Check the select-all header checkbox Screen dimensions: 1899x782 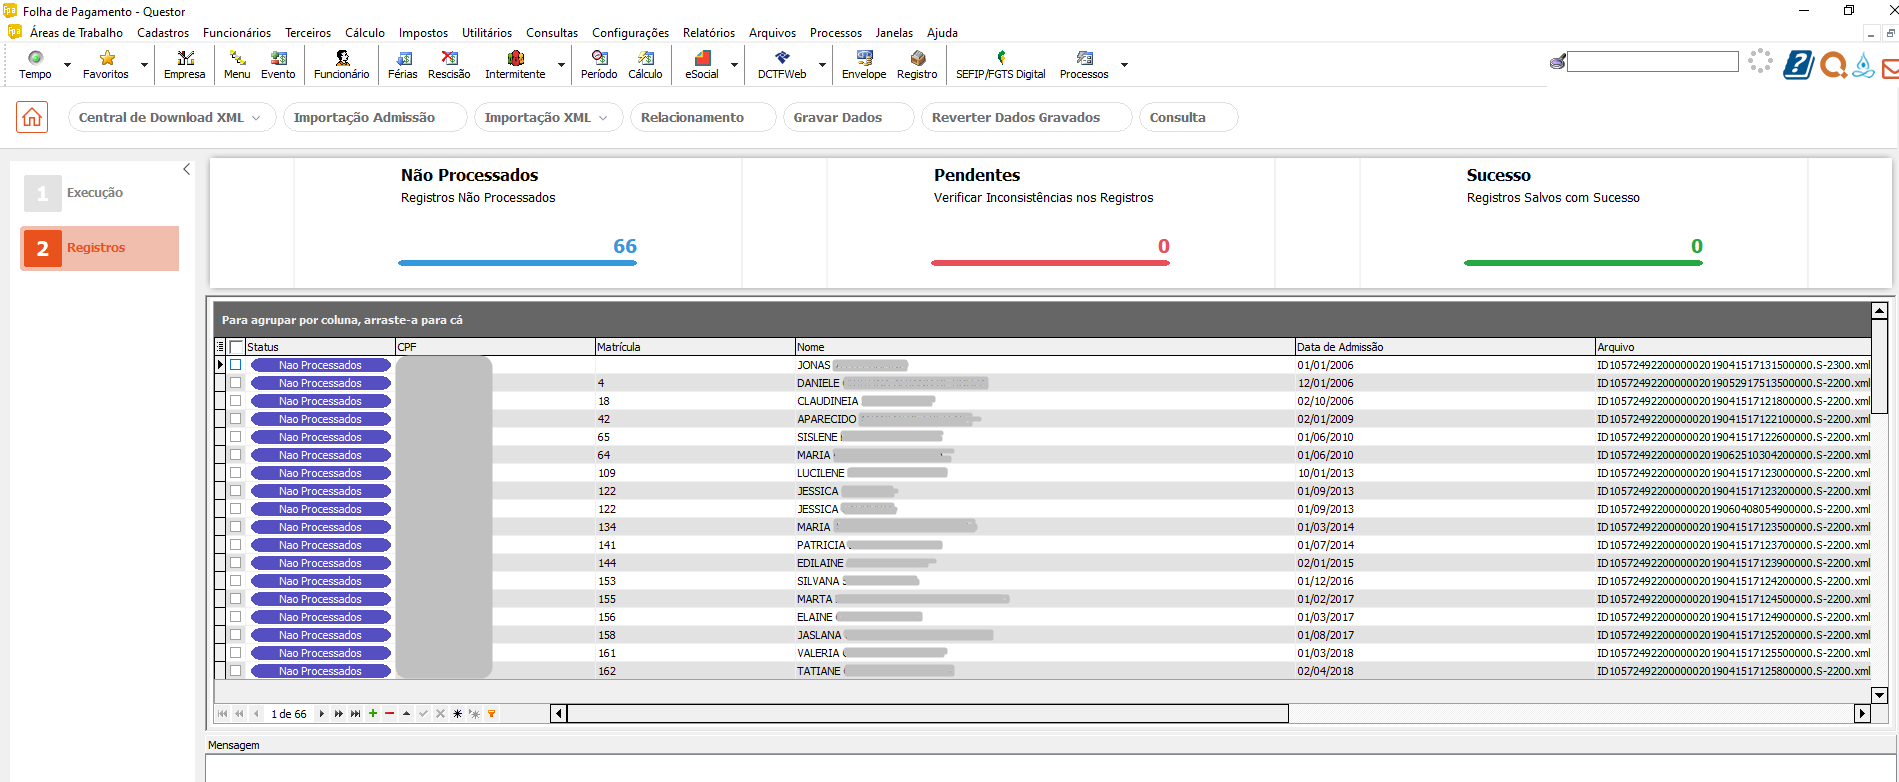pos(236,347)
